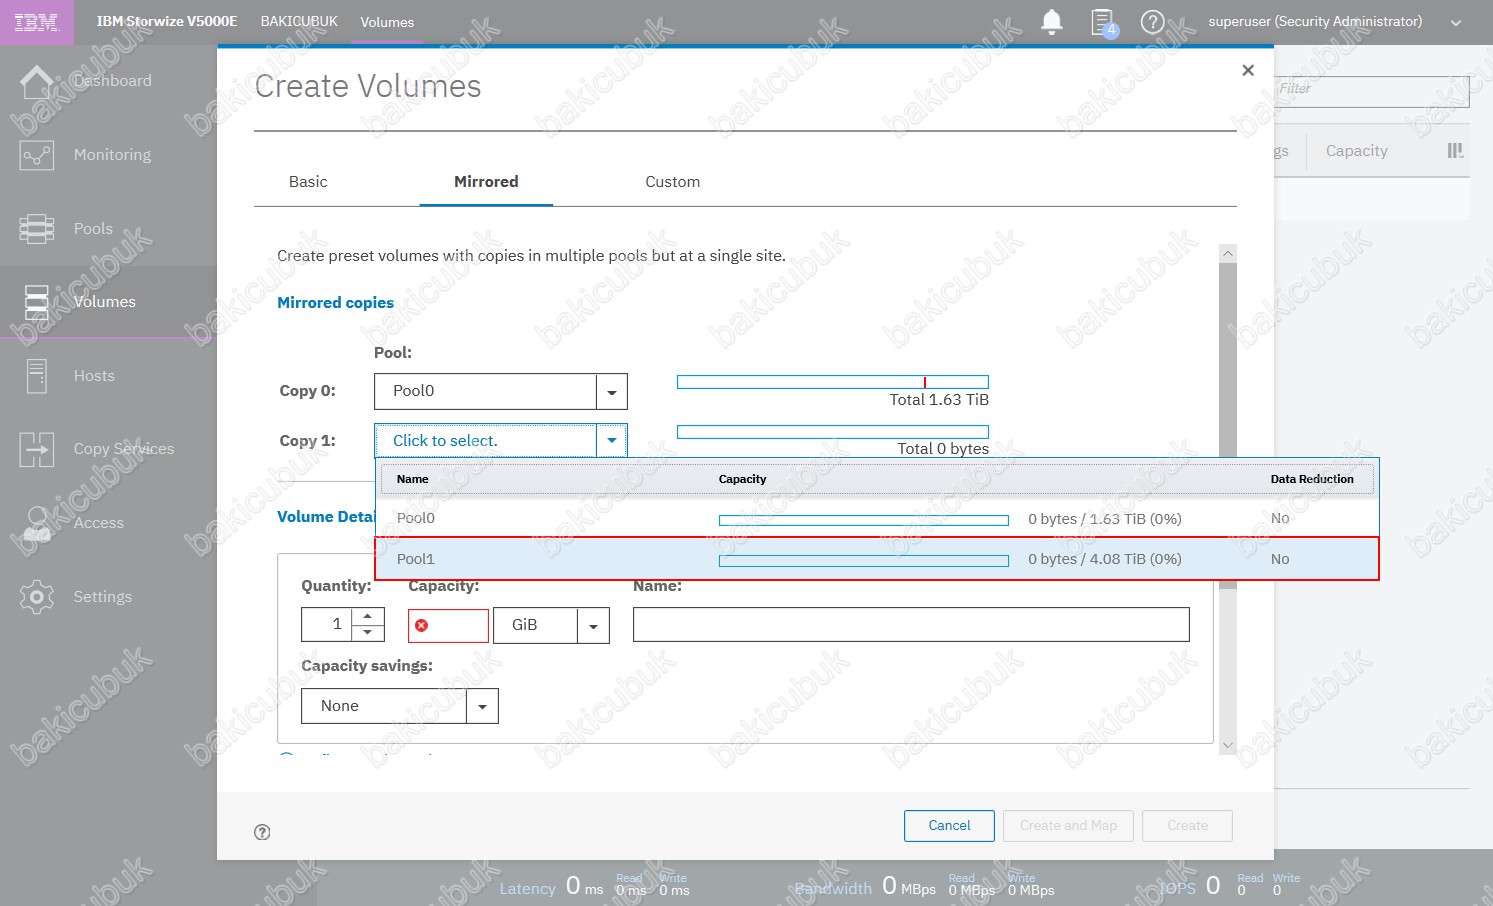The width and height of the screenshot is (1493, 906).
Task: Choose Pool1 row in the pool list
Action: (x=877, y=559)
